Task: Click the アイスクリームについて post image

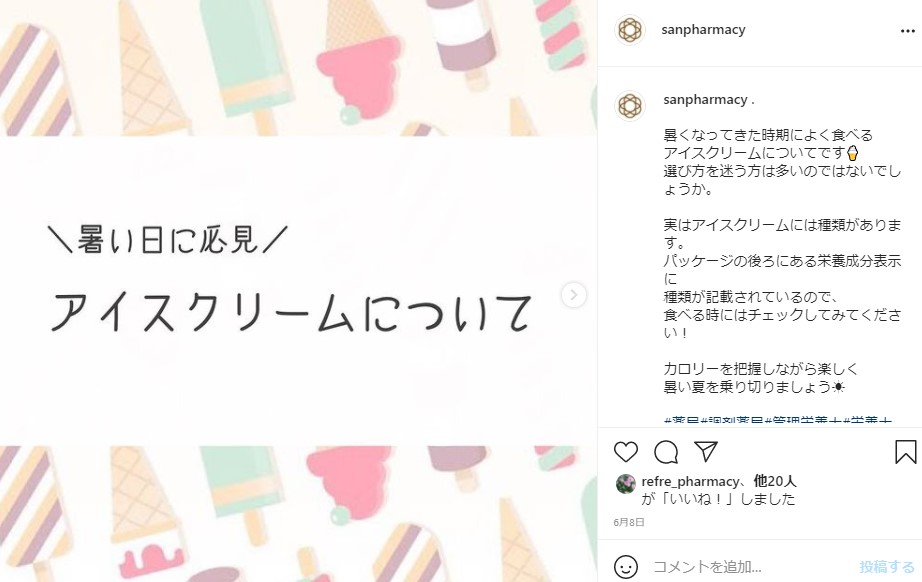Action: tap(298, 291)
